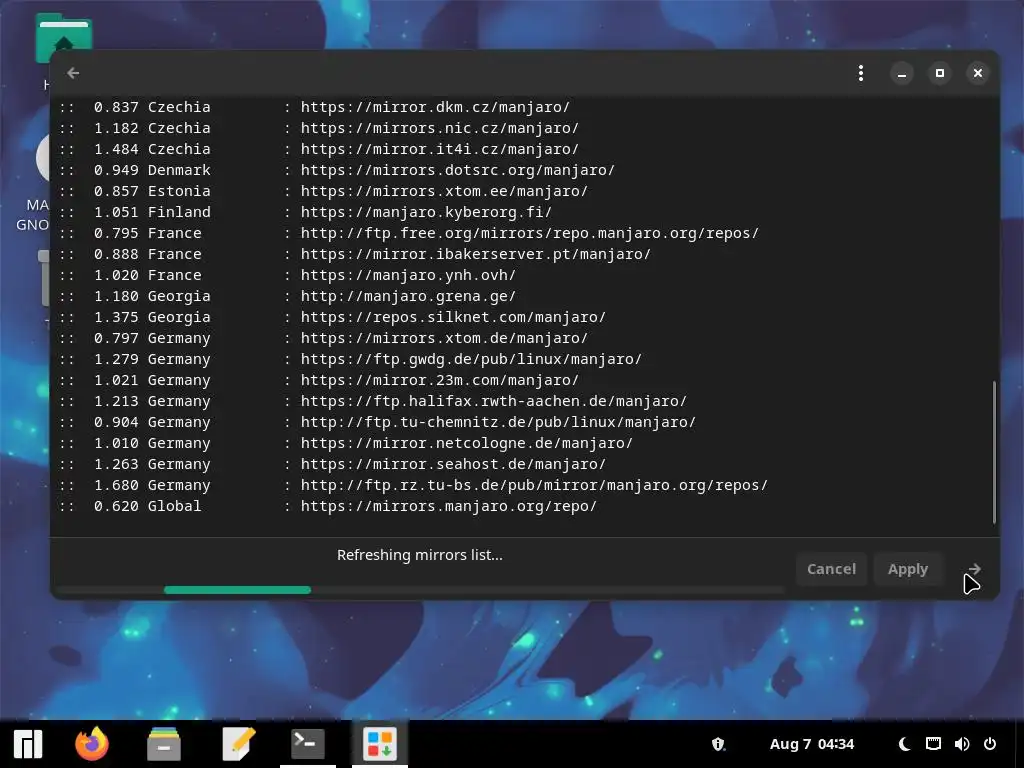Image resolution: width=1024 pixels, height=768 pixels.
Task: Click the terminal output scrollbar
Action: point(994,452)
